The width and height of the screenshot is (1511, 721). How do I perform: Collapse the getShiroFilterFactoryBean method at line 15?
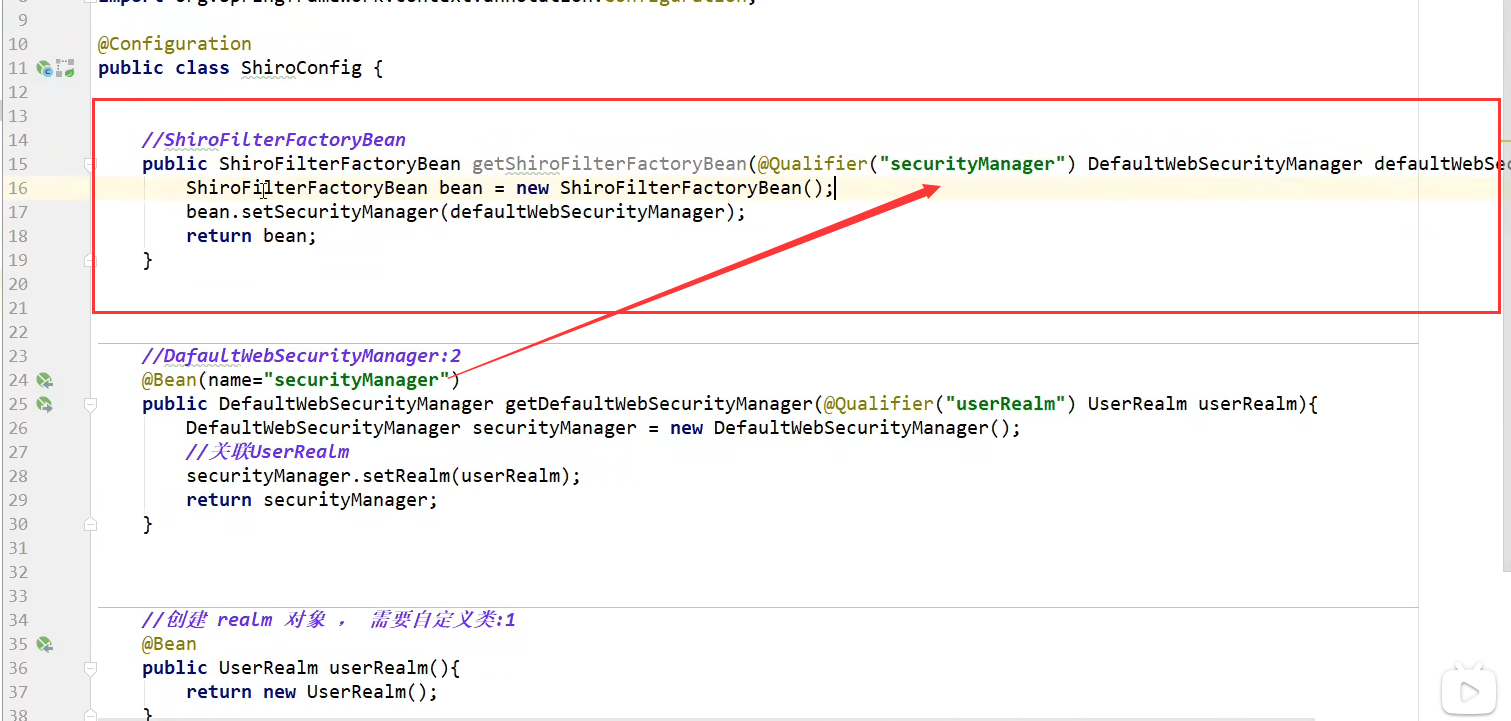tap(90, 164)
